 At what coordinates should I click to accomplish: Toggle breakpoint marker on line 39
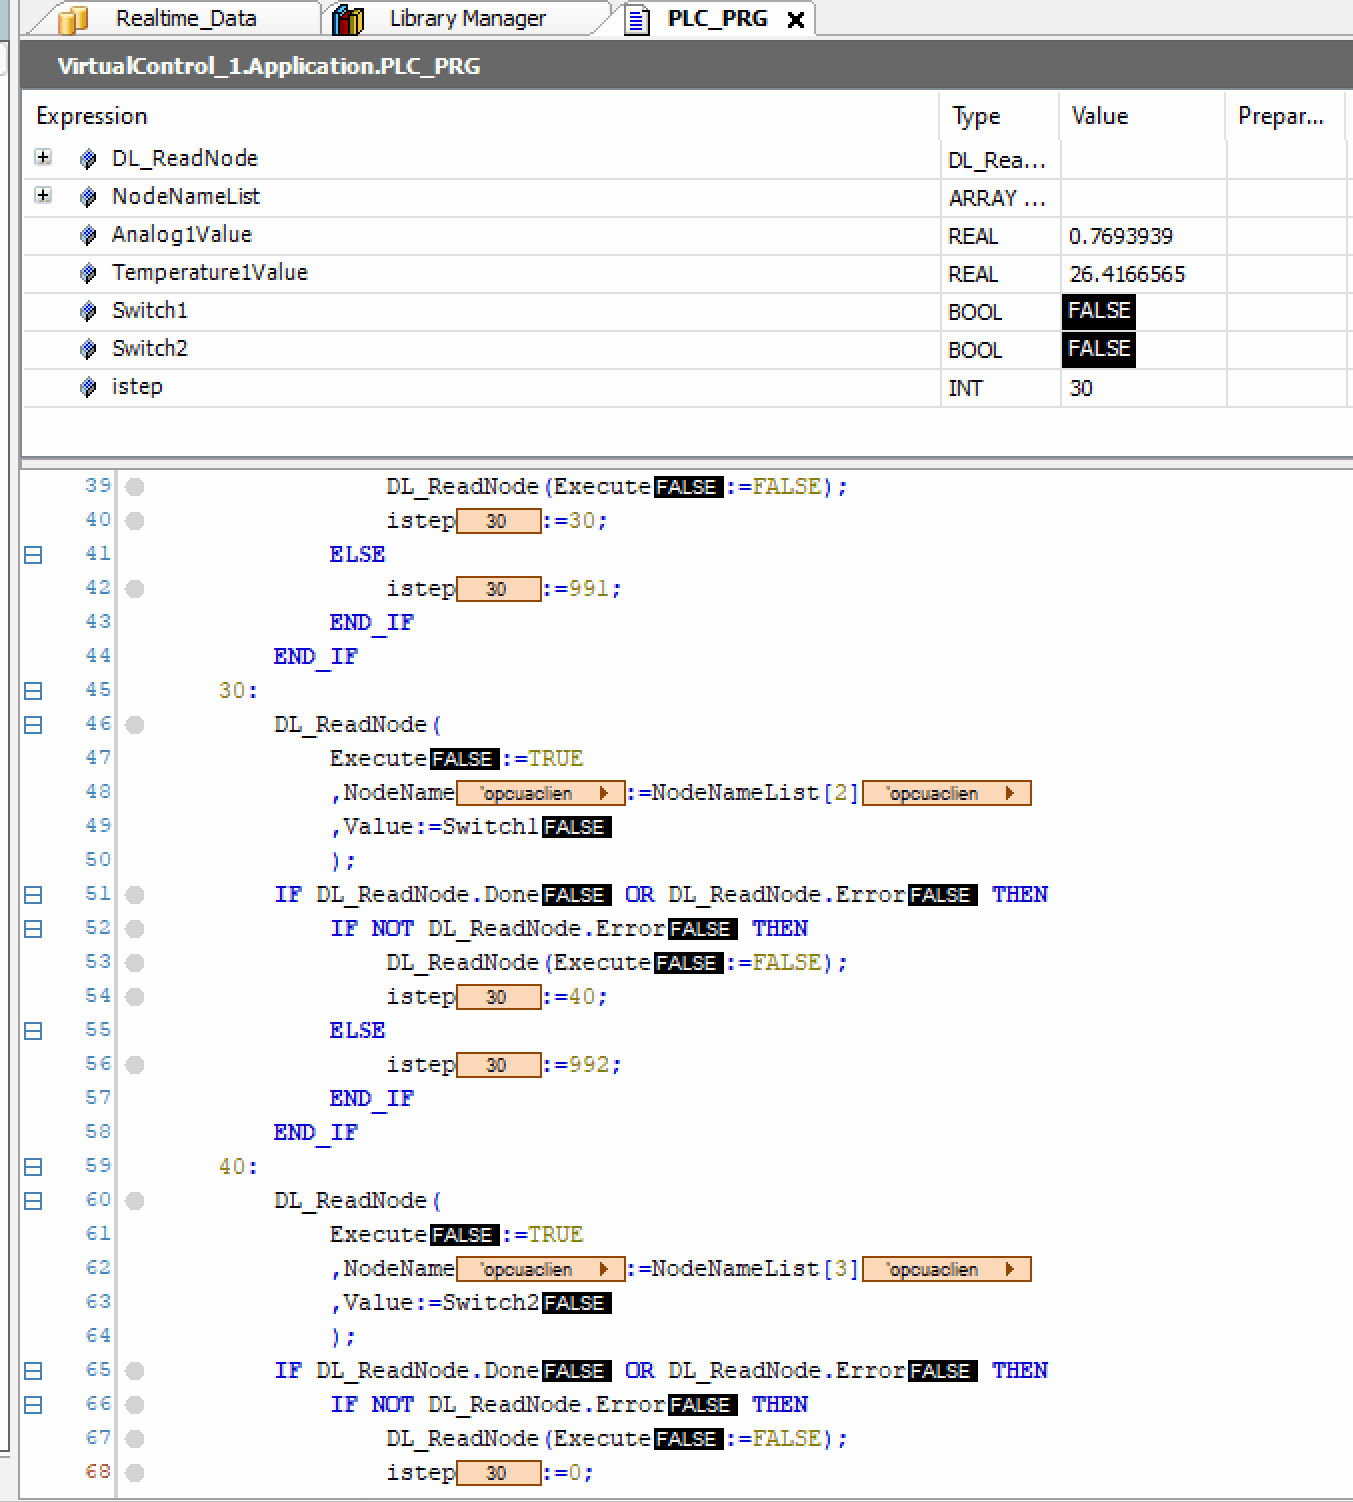tap(135, 487)
